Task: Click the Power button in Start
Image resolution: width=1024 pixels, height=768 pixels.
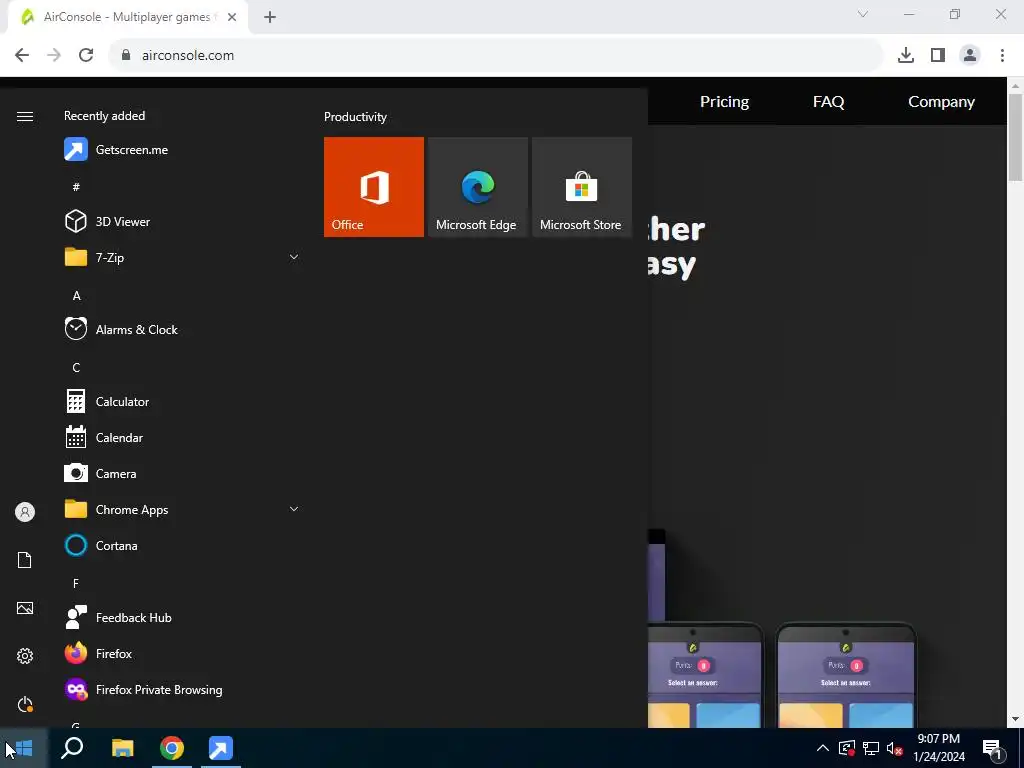Action: pos(25,704)
